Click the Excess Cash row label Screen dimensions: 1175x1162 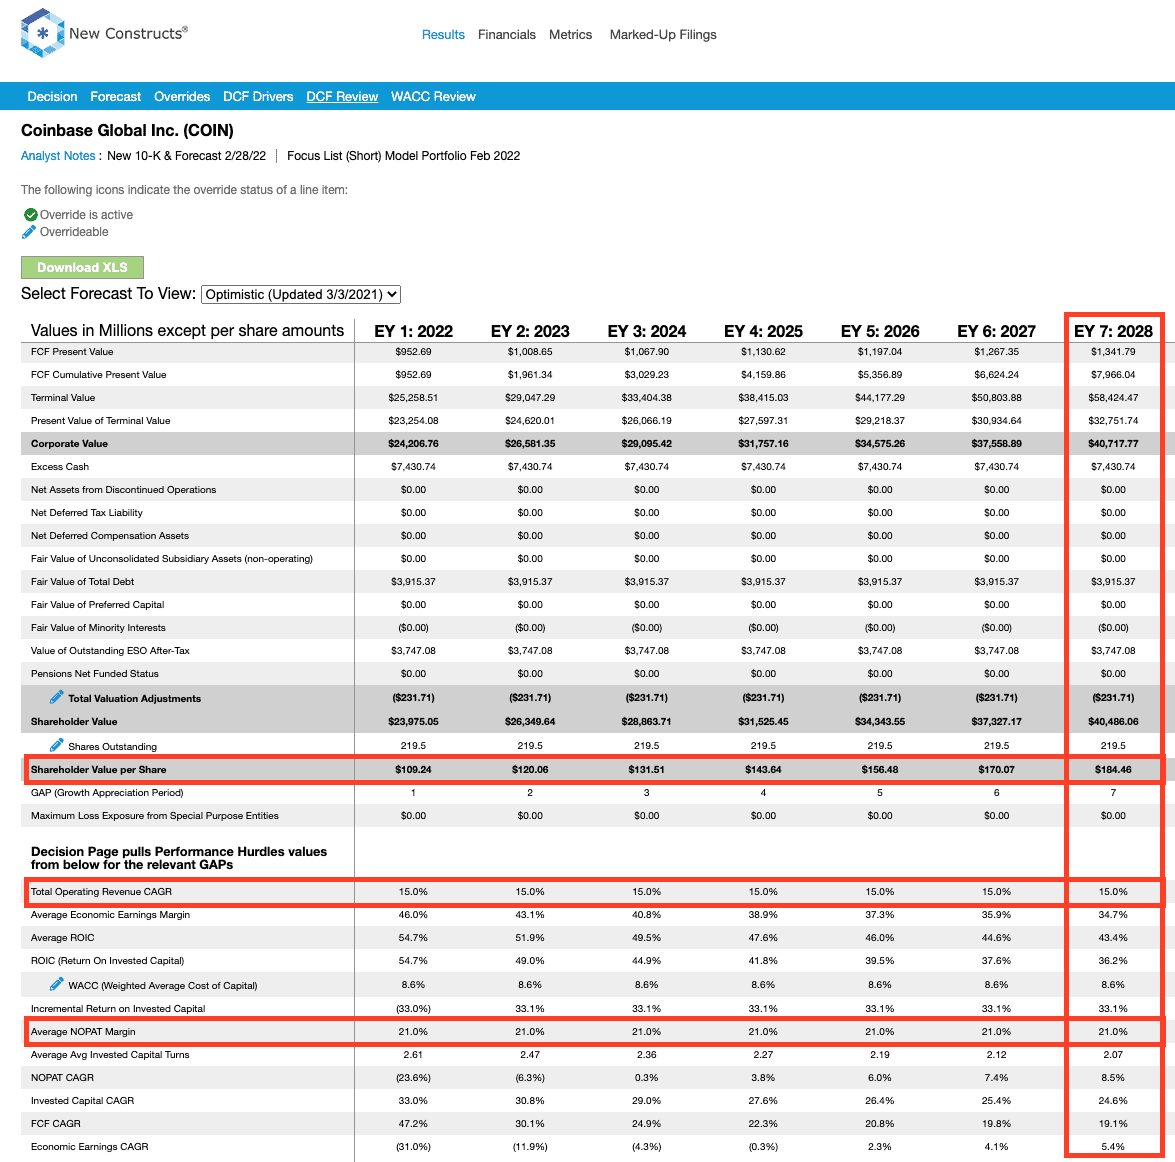click(60, 467)
